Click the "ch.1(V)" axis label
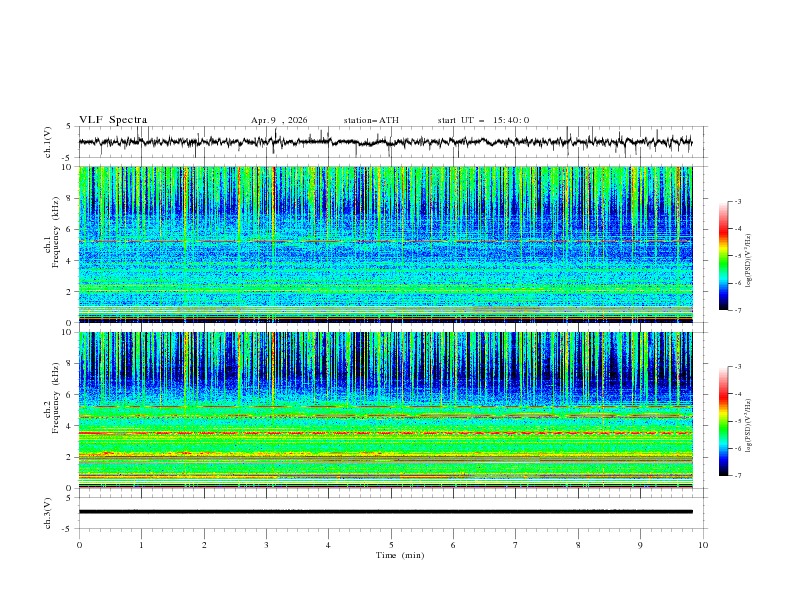The width and height of the screenshot is (792, 612). pyautogui.click(x=48, y=142)
